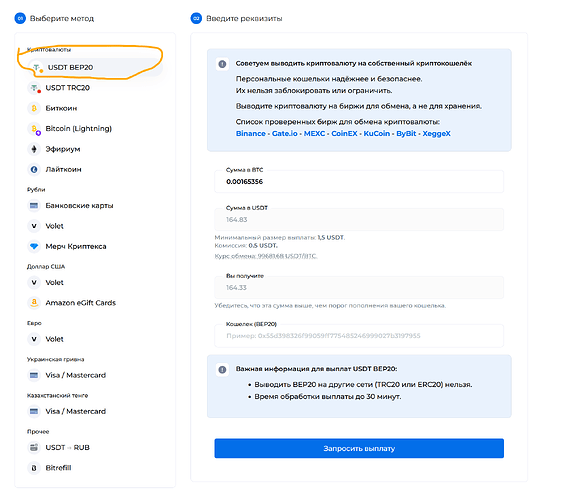Open the Binance exchange link
Image resolution: width=585 pixels, height=500 pixels.
pos(251,134)
